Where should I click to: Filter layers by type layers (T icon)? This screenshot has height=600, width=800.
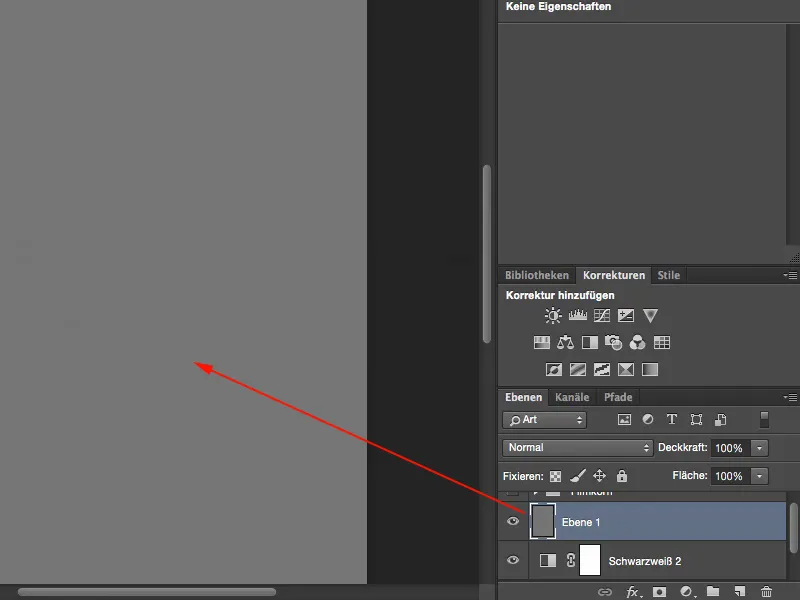[x=672, y=419]
